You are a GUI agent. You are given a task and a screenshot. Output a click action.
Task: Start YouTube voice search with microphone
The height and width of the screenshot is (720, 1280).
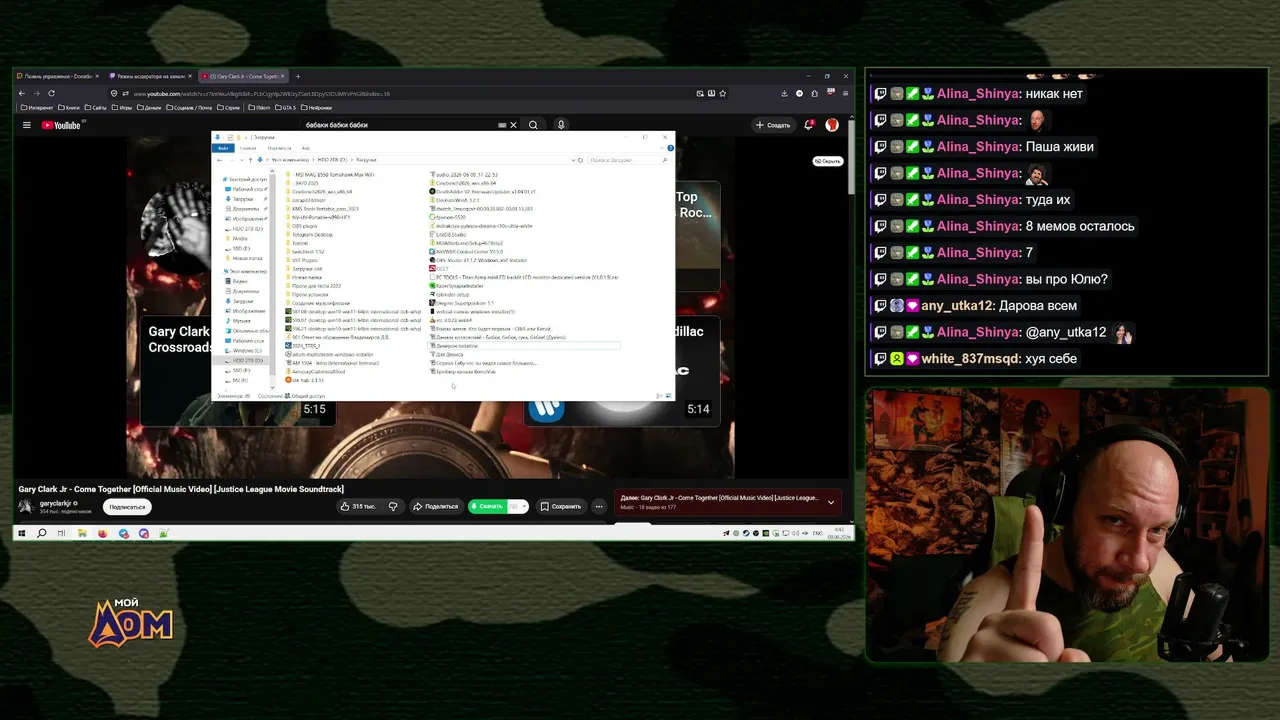pyautogui.click(x=561, y=125)
